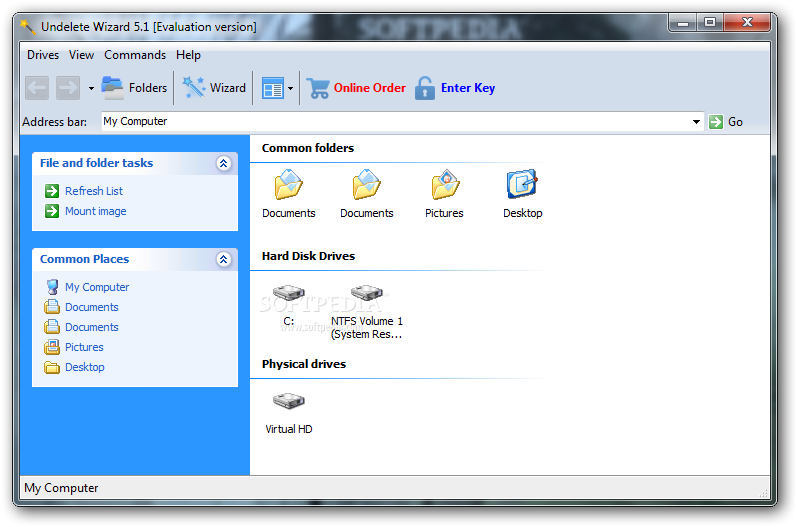Click the Back navigation arrow
This screenshot has height=527, width=798.
pos(37,88)
